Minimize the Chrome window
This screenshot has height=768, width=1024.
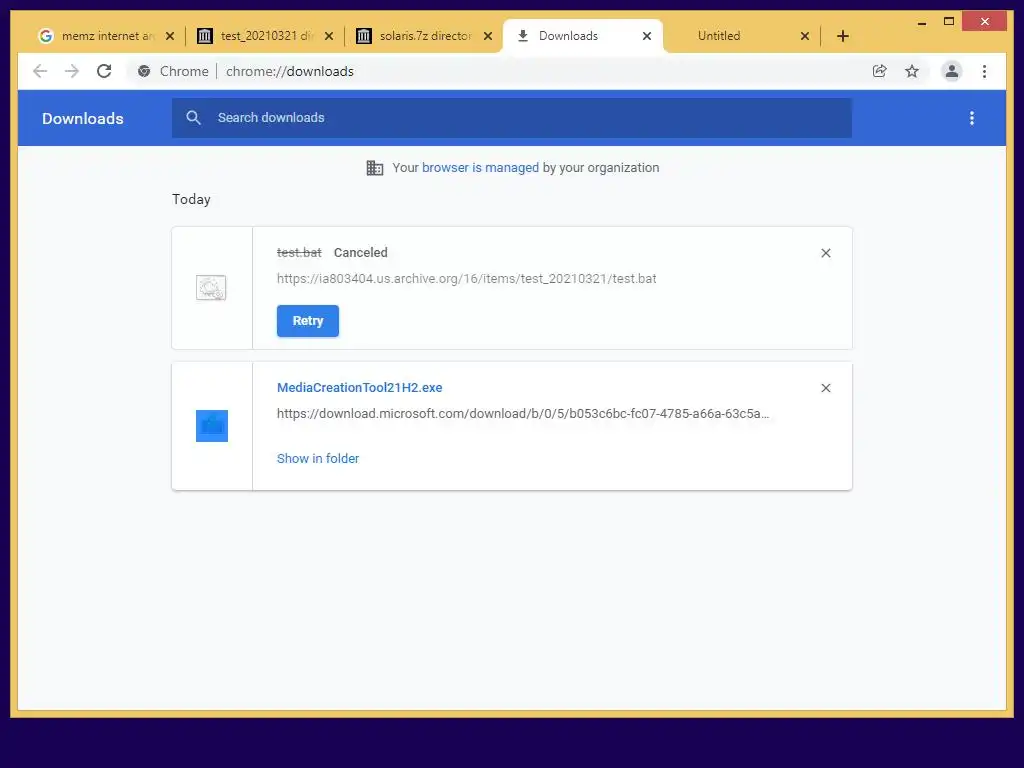click(x=921, y=22)
